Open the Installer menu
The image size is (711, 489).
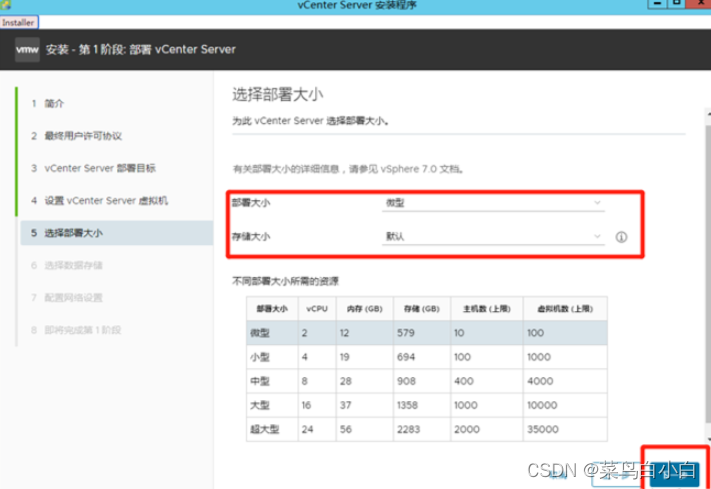pyautogui.click(x=19, y=22)
